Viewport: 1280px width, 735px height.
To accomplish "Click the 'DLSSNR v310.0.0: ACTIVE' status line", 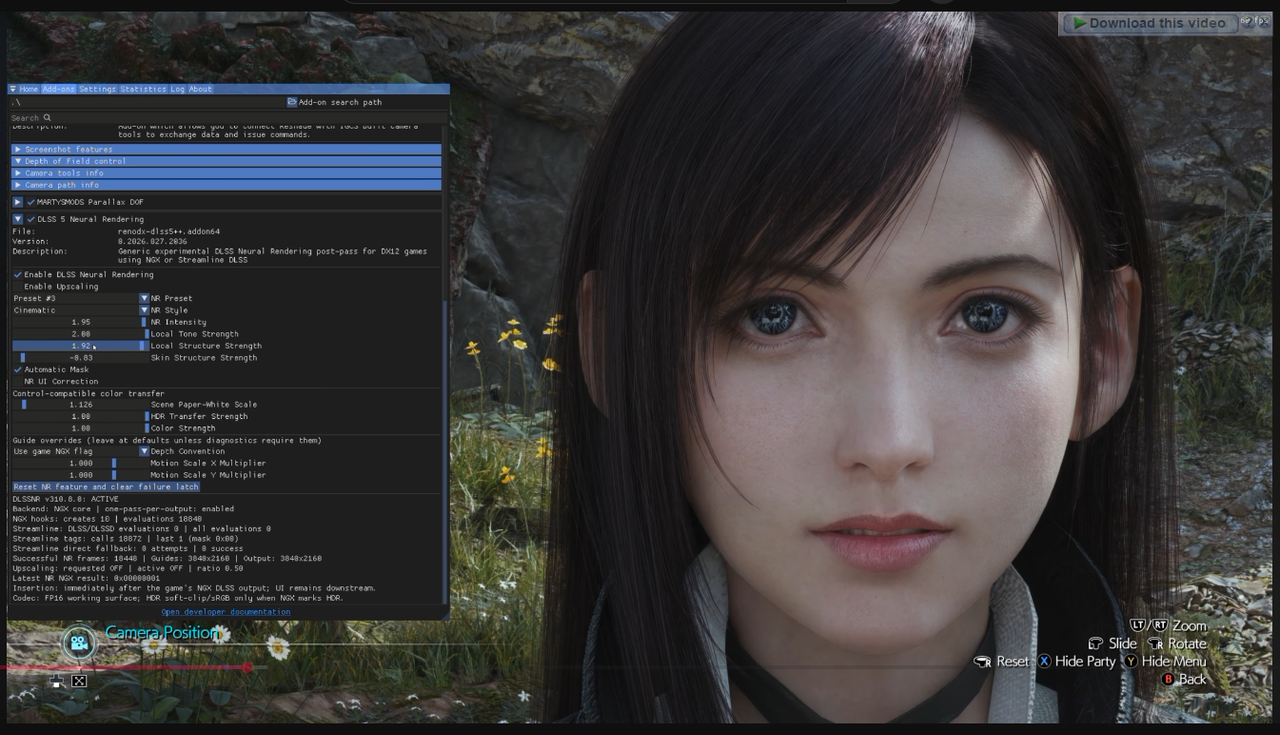I will 65,498.
